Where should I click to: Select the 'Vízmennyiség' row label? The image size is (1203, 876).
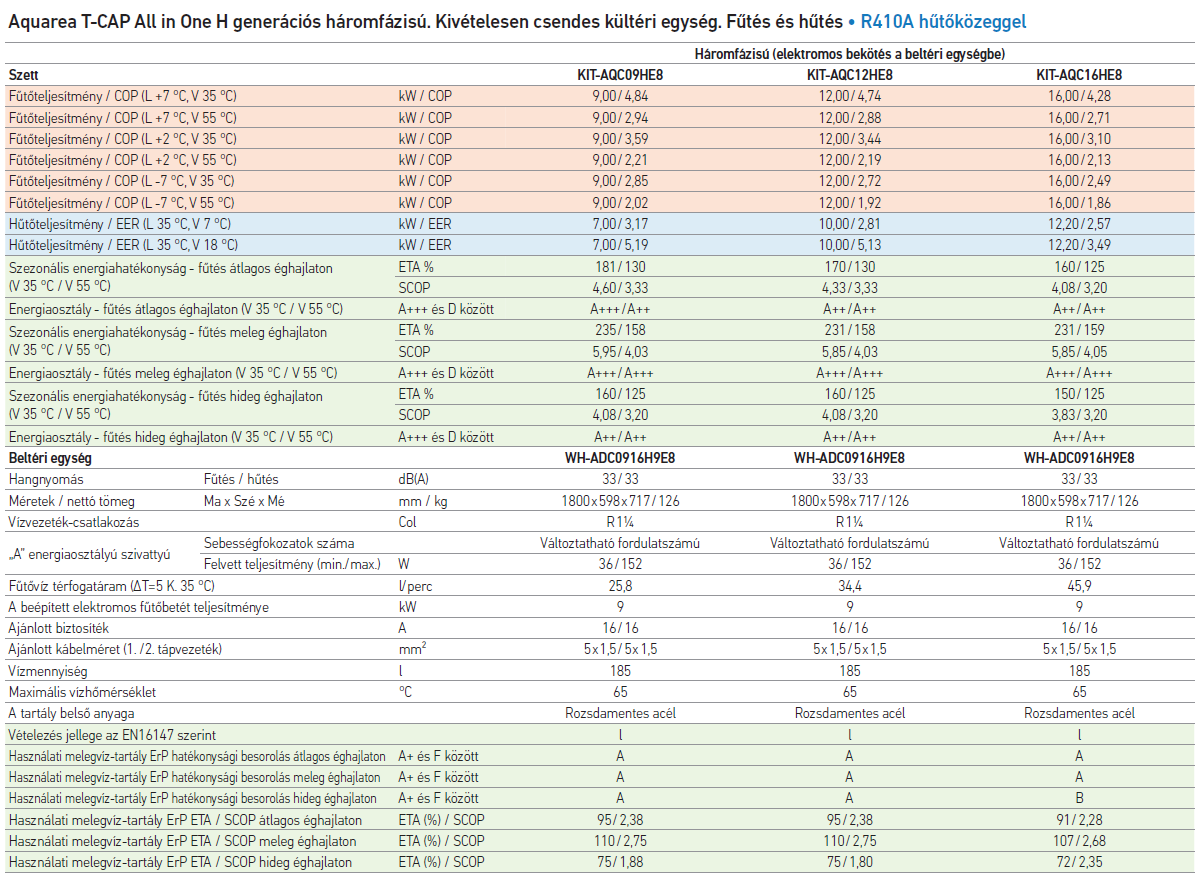pos(46,671)
